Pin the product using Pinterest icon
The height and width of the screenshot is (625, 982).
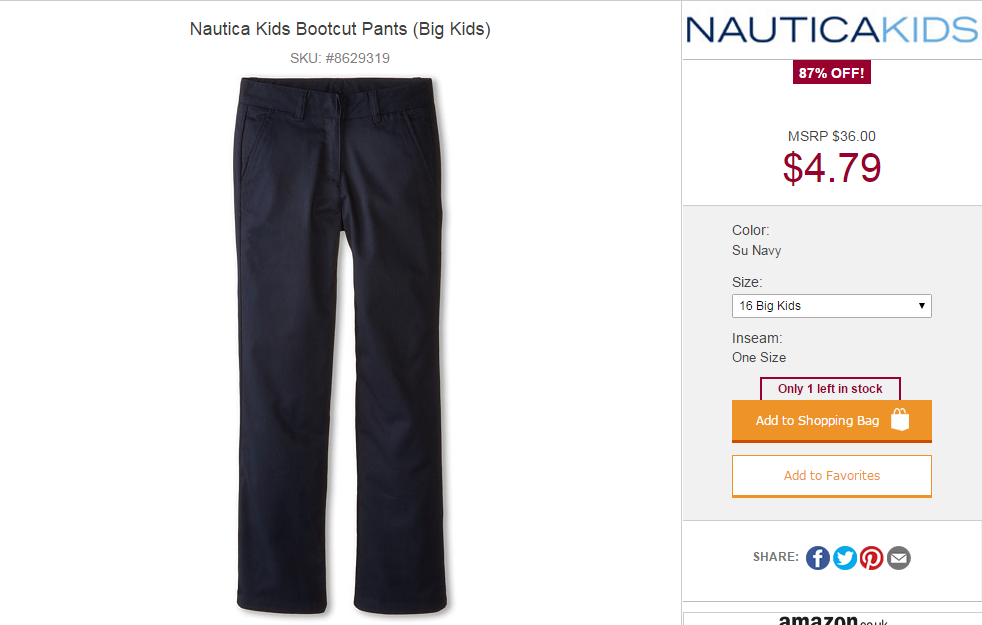point(871,557)
